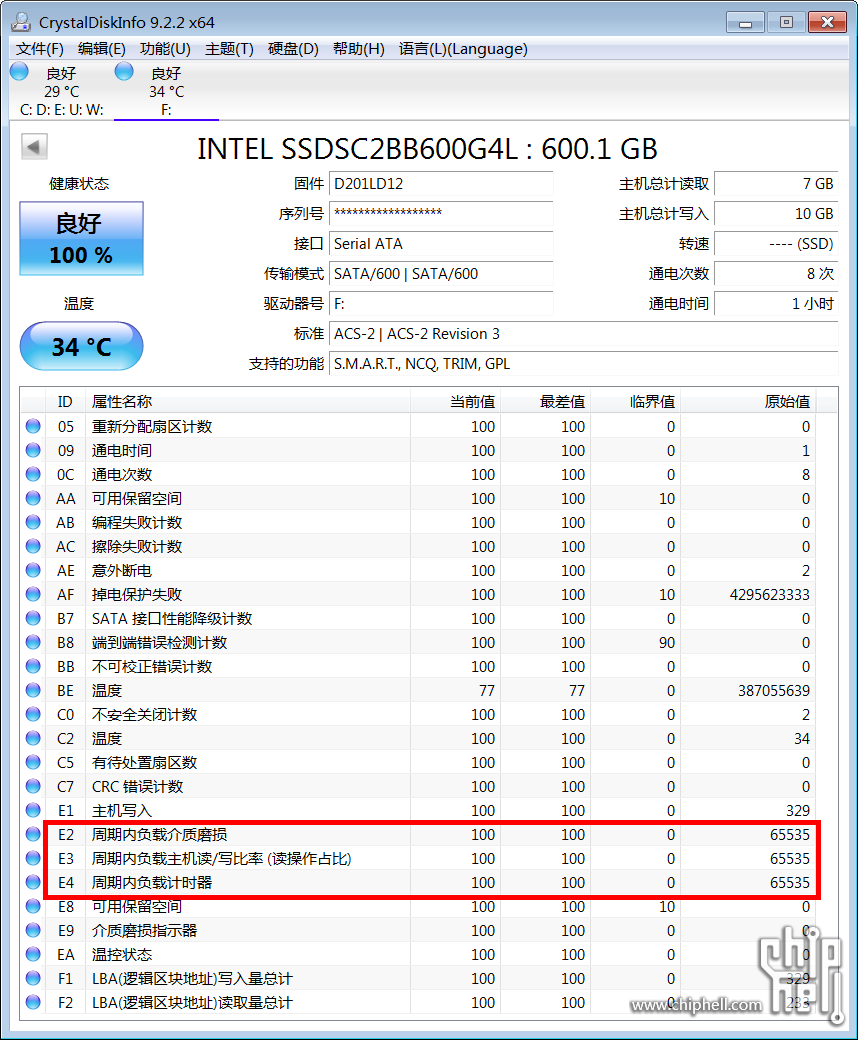Click the status orb for attribute BB
Screen dimensions: 858x1040
[x=33, y=666]
